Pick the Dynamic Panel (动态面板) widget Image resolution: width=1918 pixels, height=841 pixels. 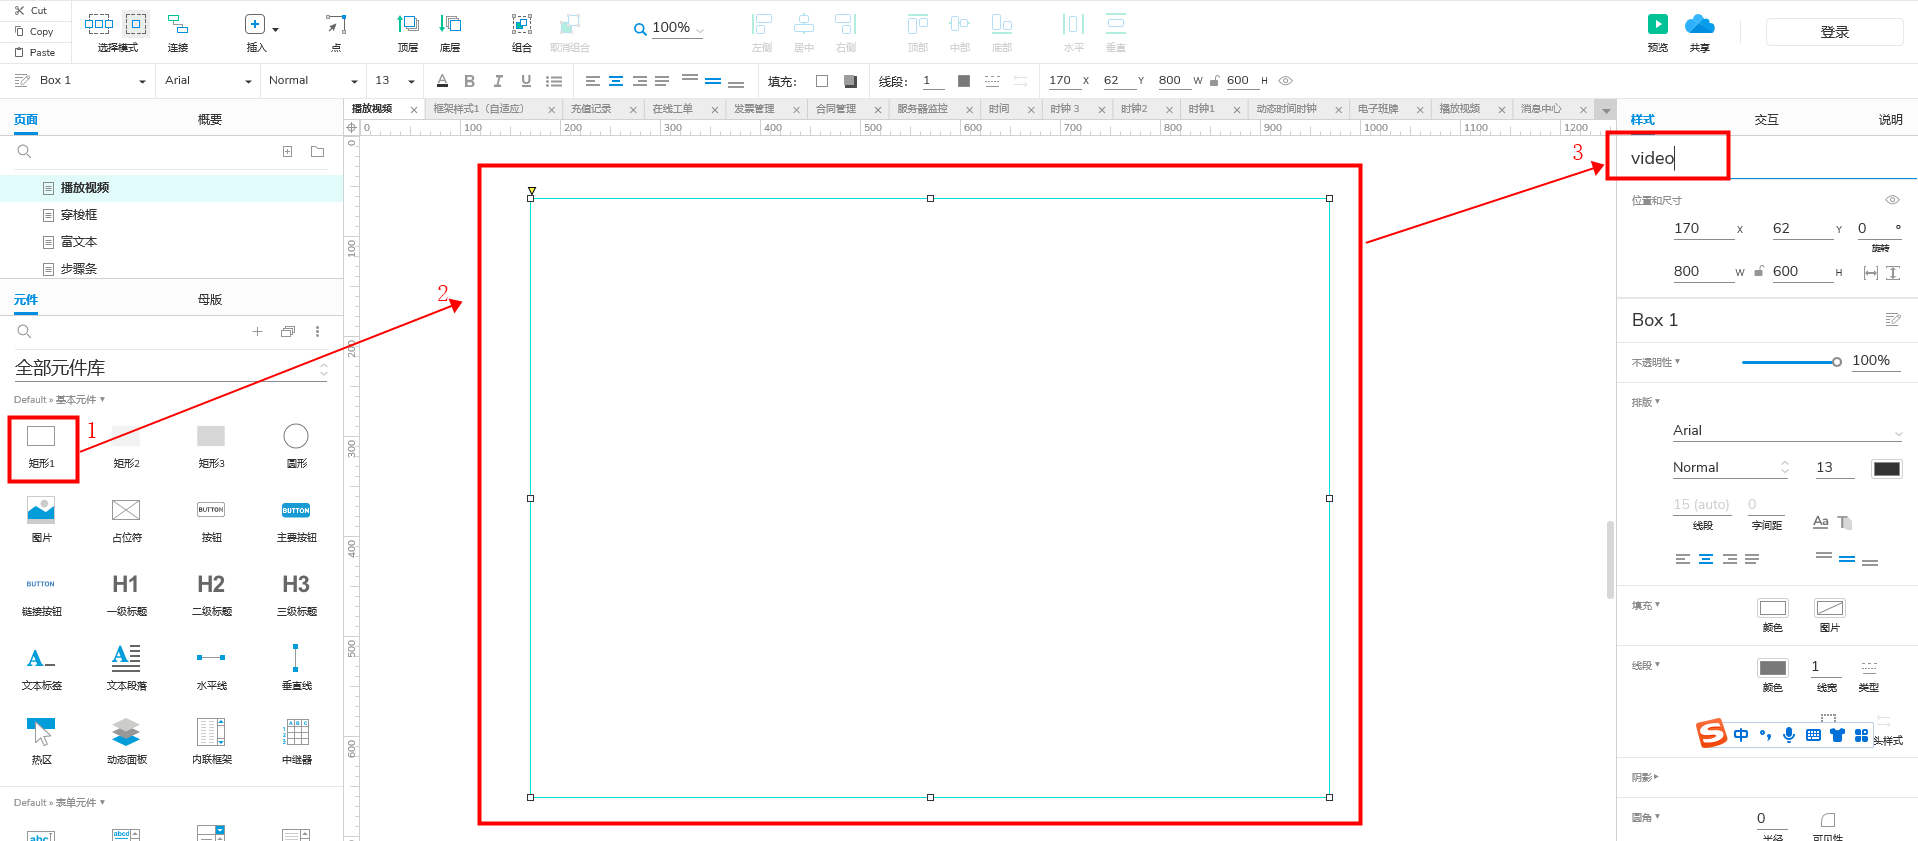pyautogui.click(x=126, y=733)
